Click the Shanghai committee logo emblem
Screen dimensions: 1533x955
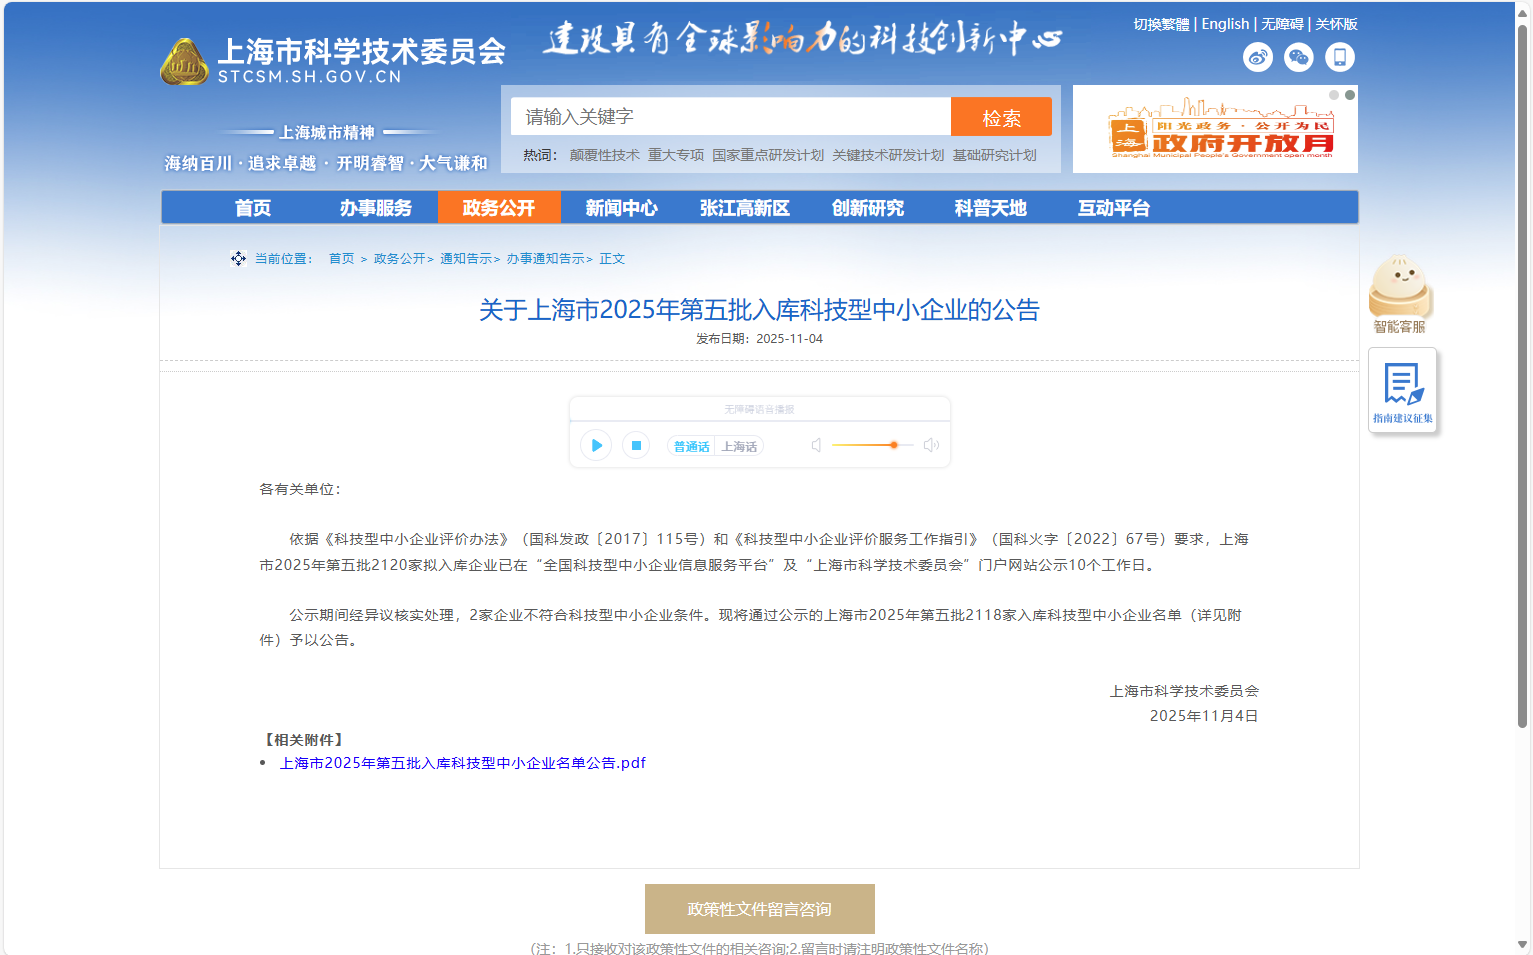[x=184, y=63]
